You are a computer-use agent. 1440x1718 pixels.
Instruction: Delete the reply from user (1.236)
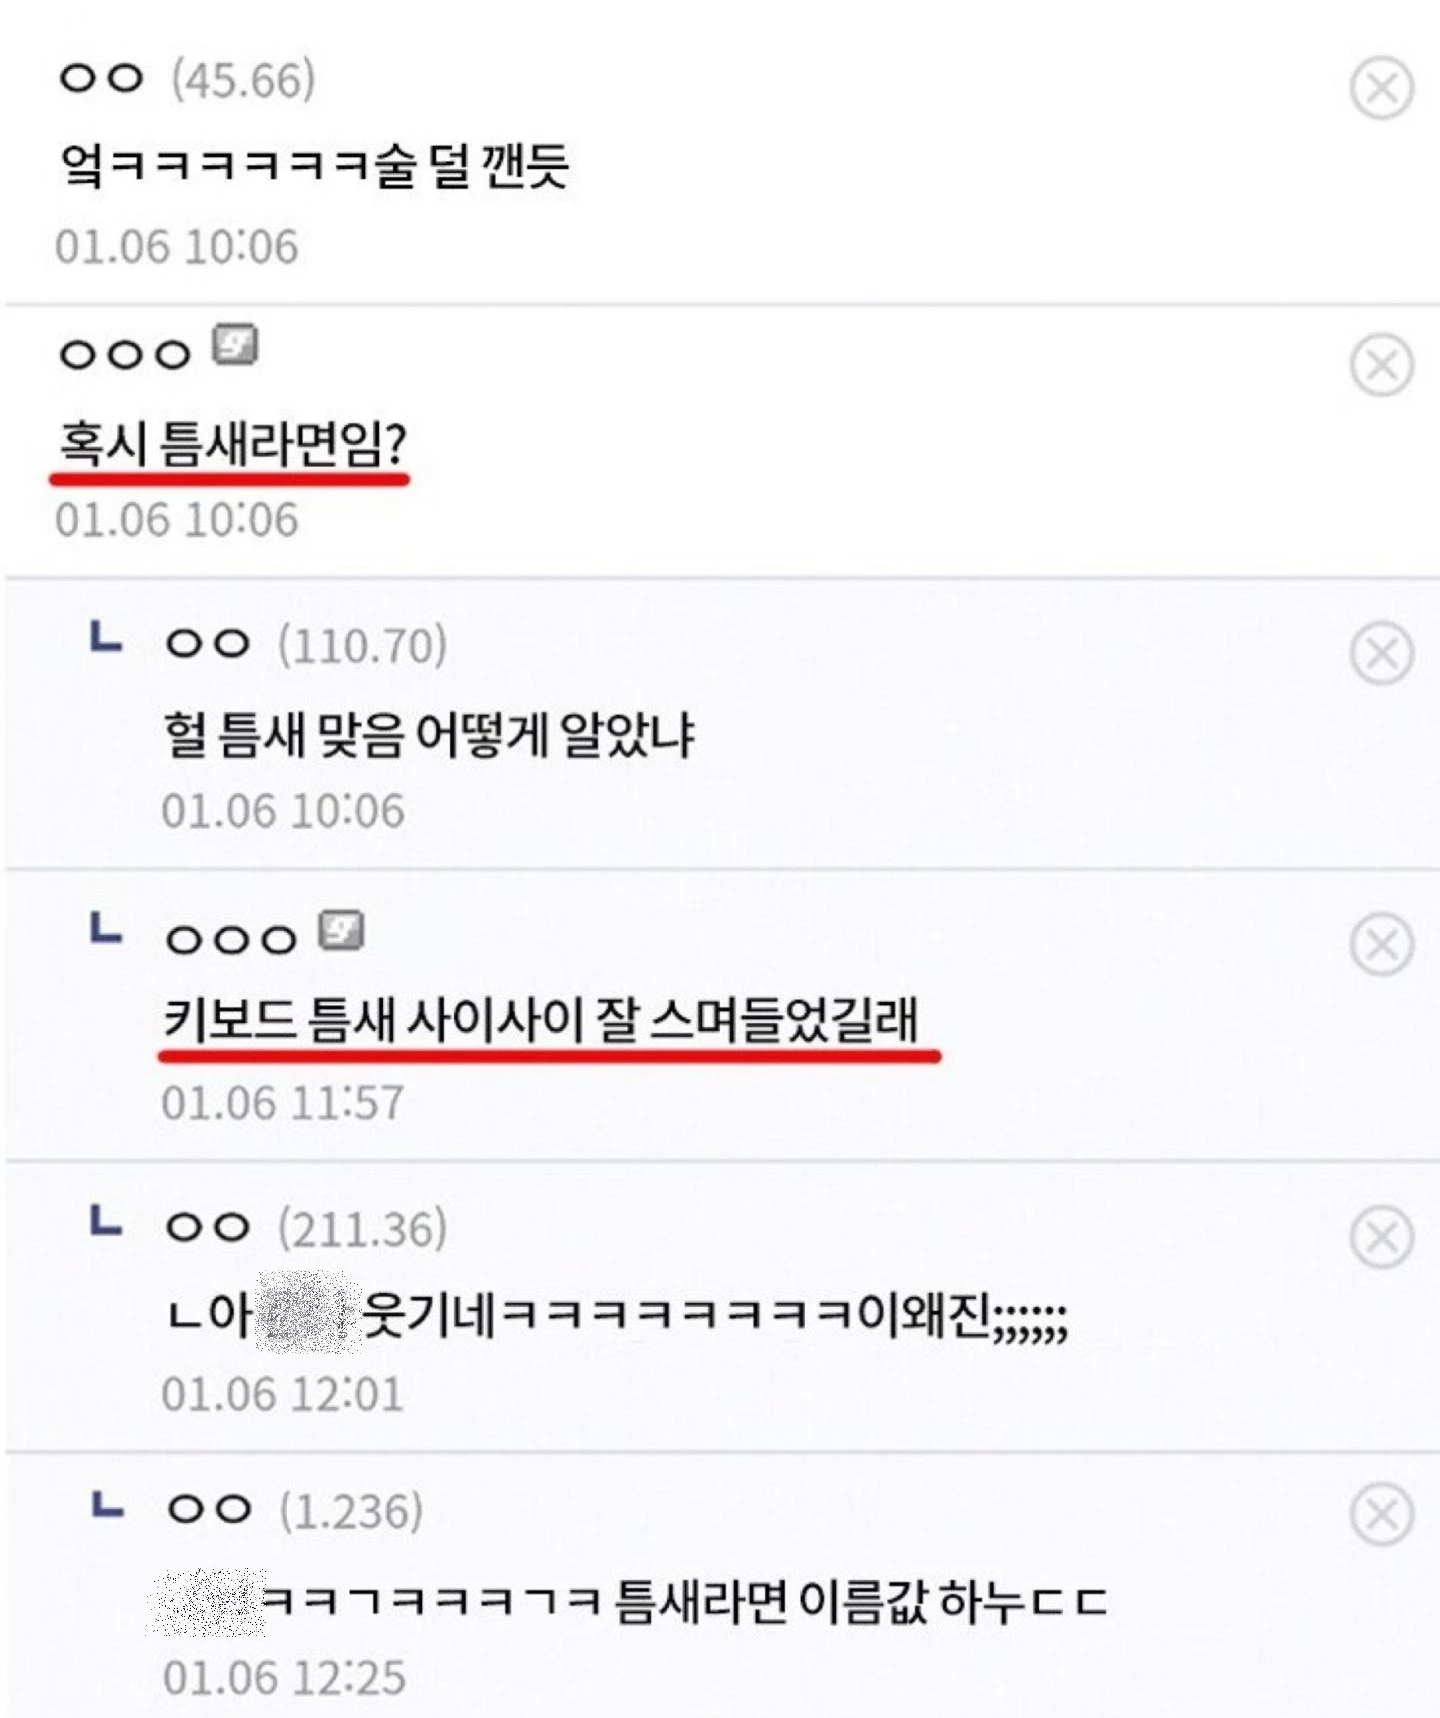[1382, 1514]
